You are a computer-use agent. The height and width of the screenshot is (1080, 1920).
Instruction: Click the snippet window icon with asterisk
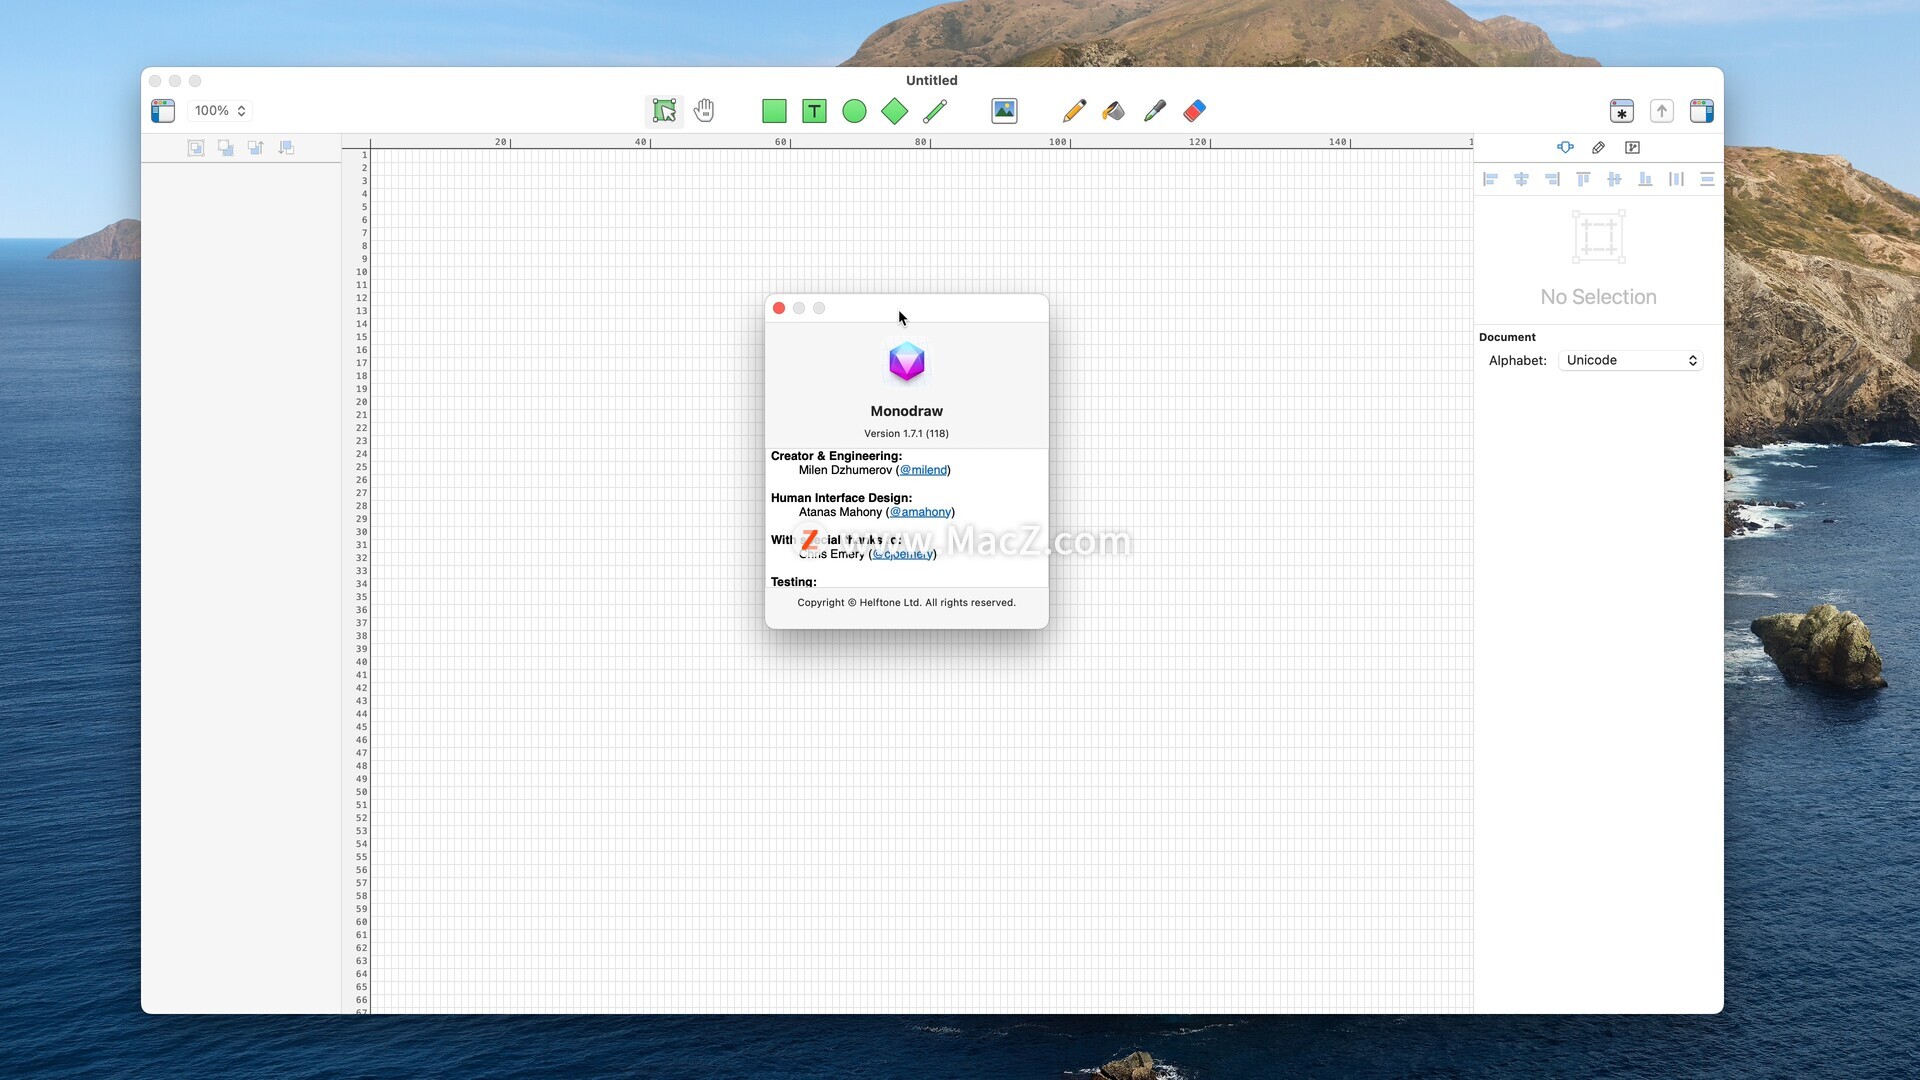point(1622,111)
